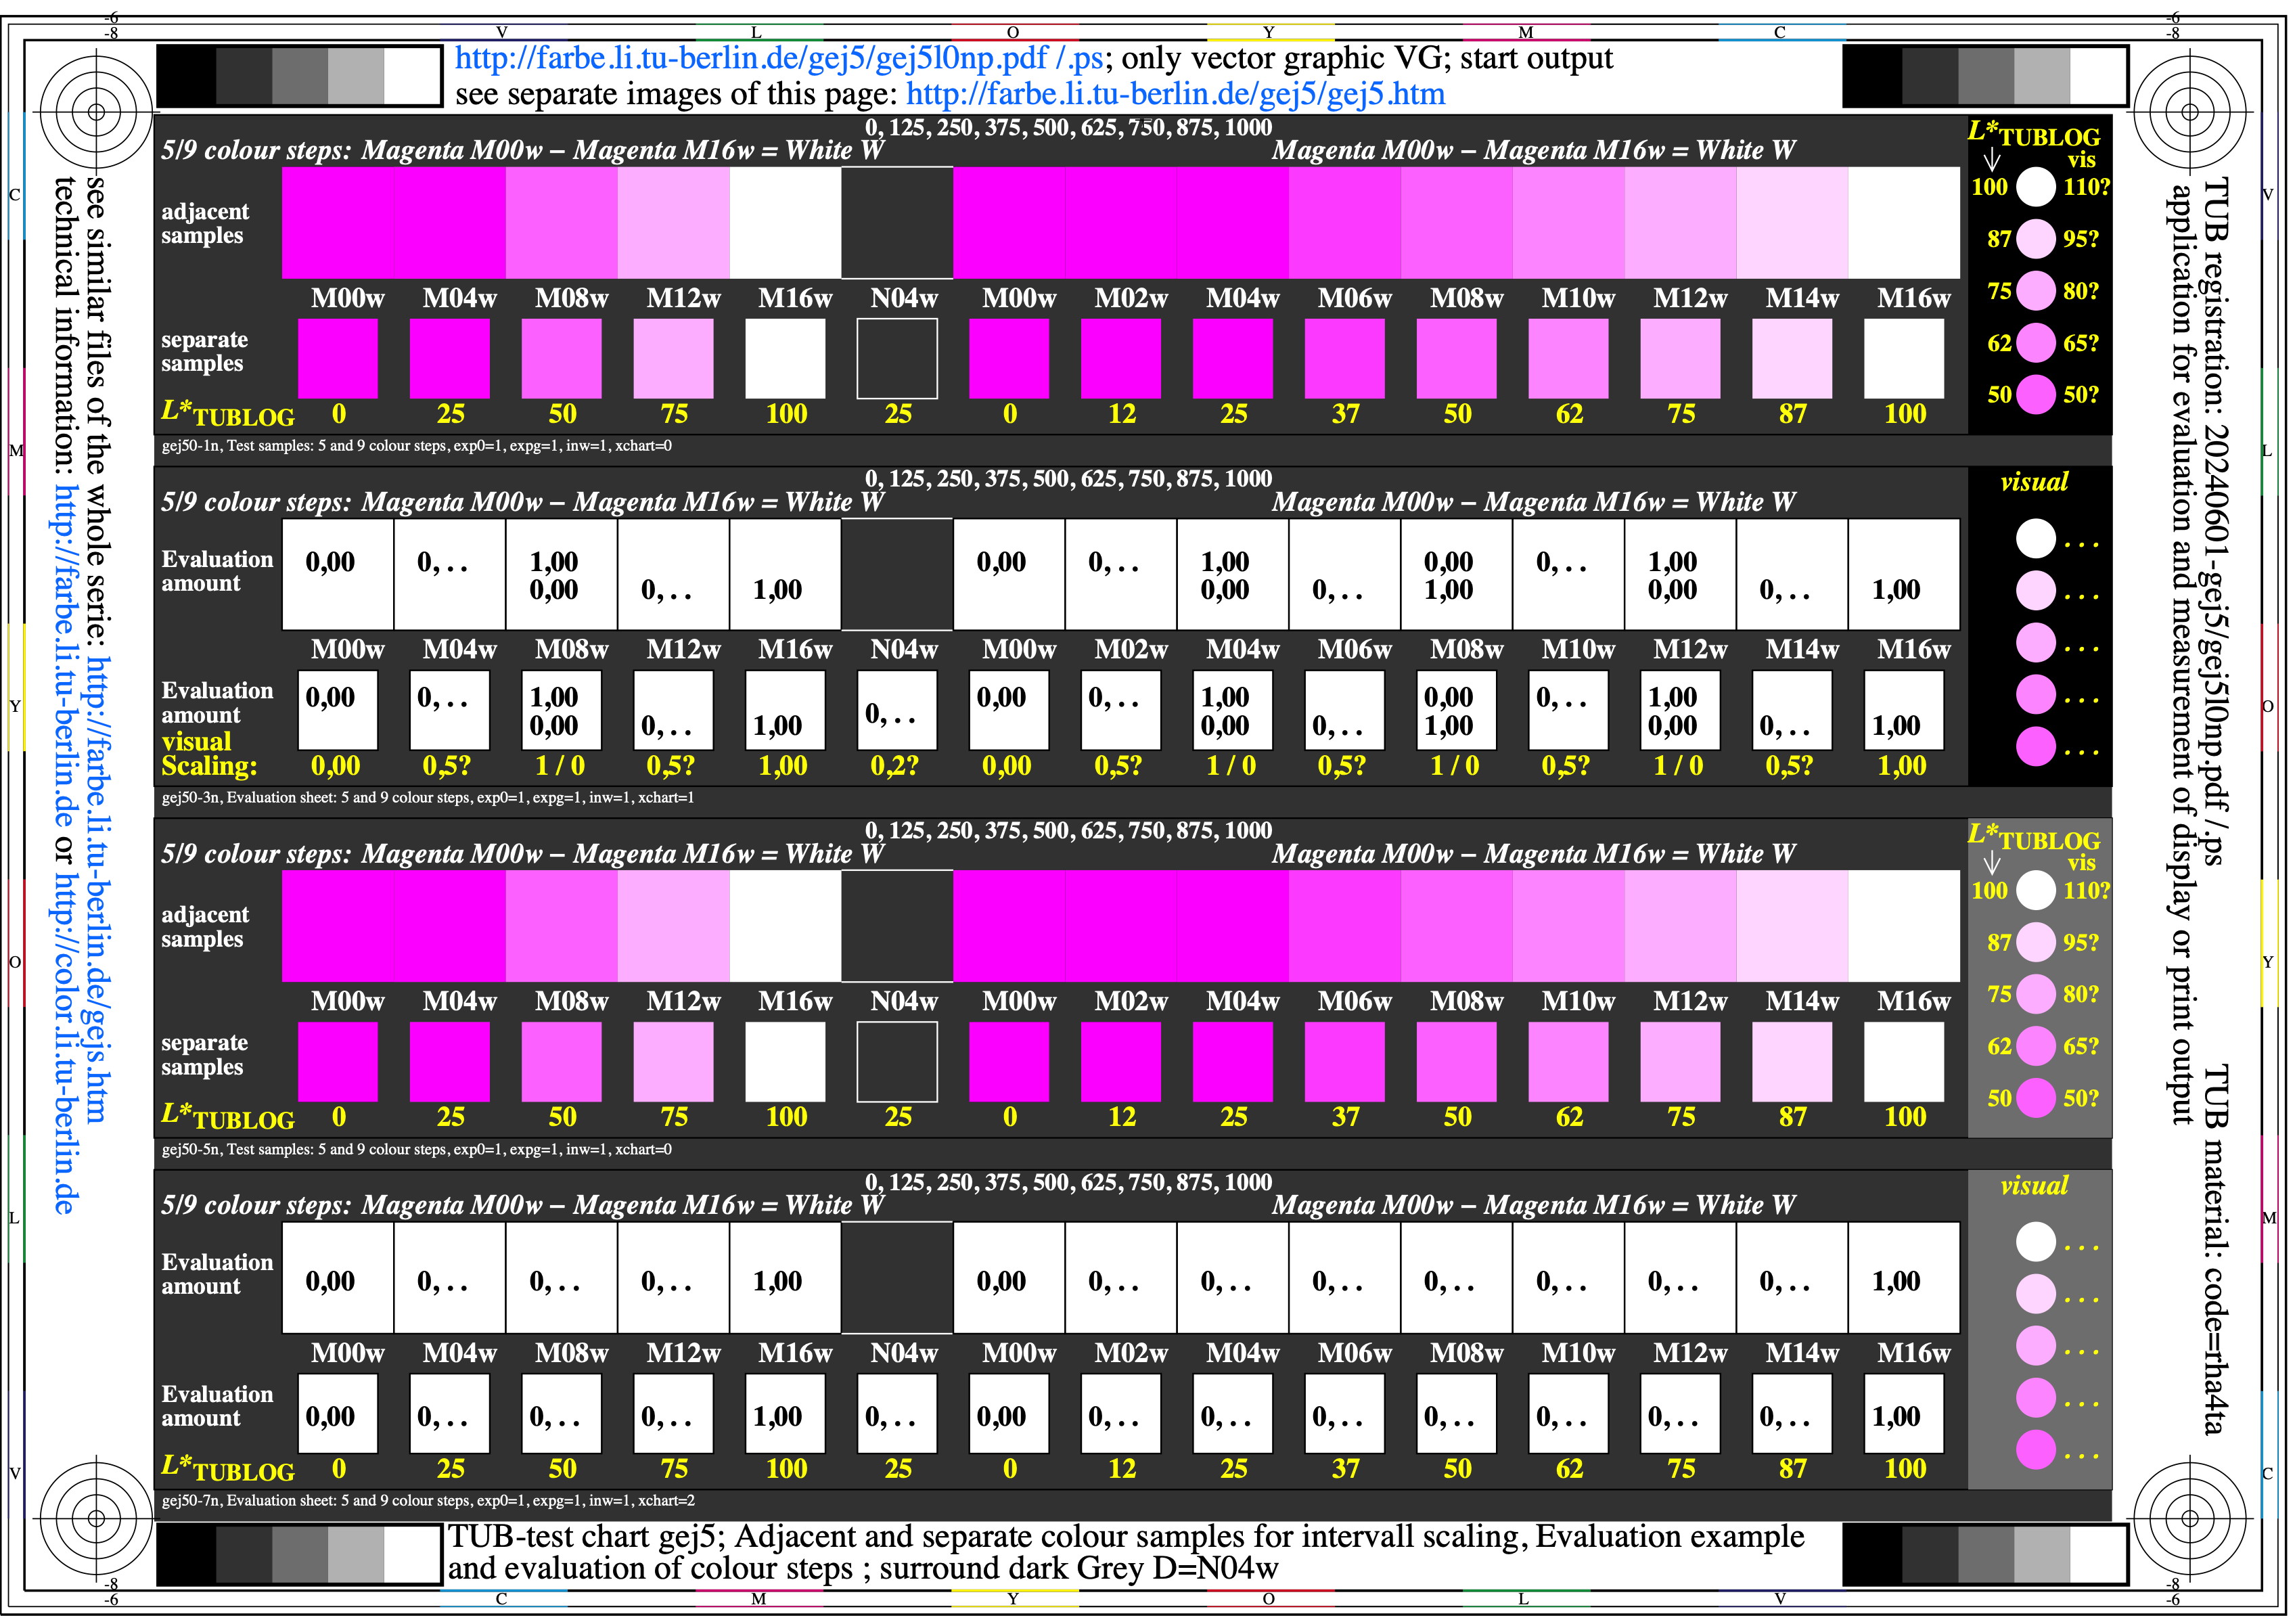Click white circle between 100 and 110? in black sidebar
Image resolution: width=2295 pixels, height=1624 pixels.
2036,187
